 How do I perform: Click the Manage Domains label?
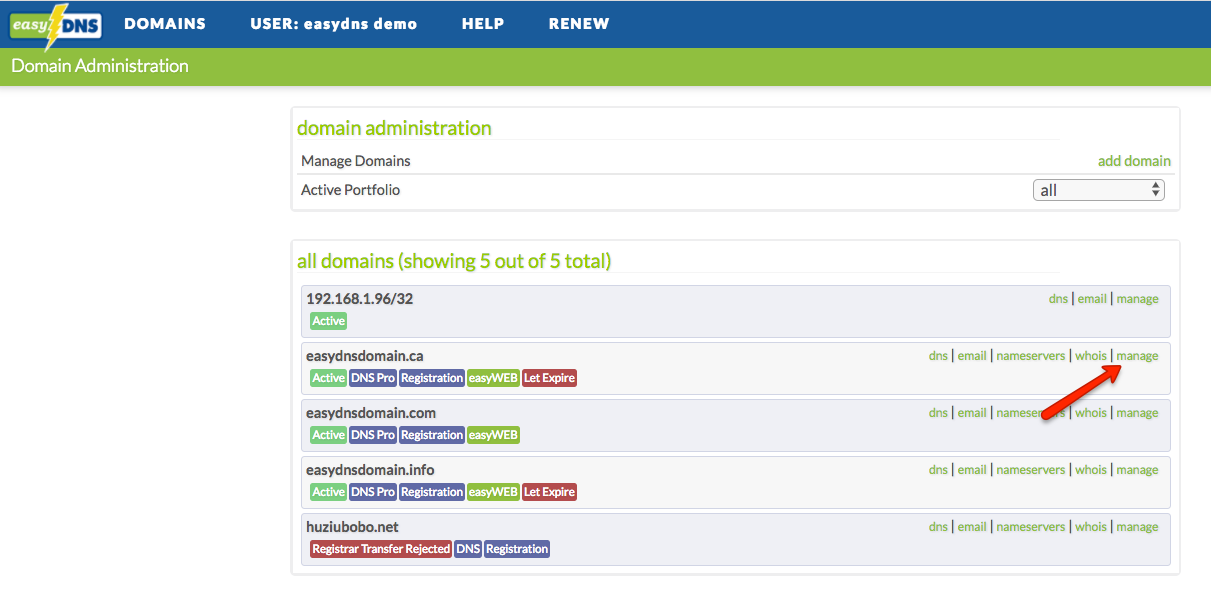[356, 161]
